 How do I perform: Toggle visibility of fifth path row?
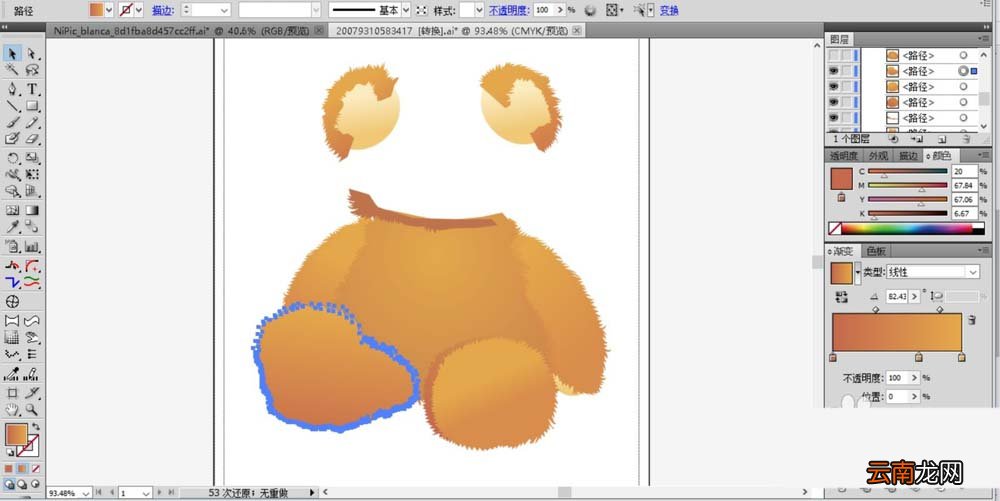coord(833,118)
